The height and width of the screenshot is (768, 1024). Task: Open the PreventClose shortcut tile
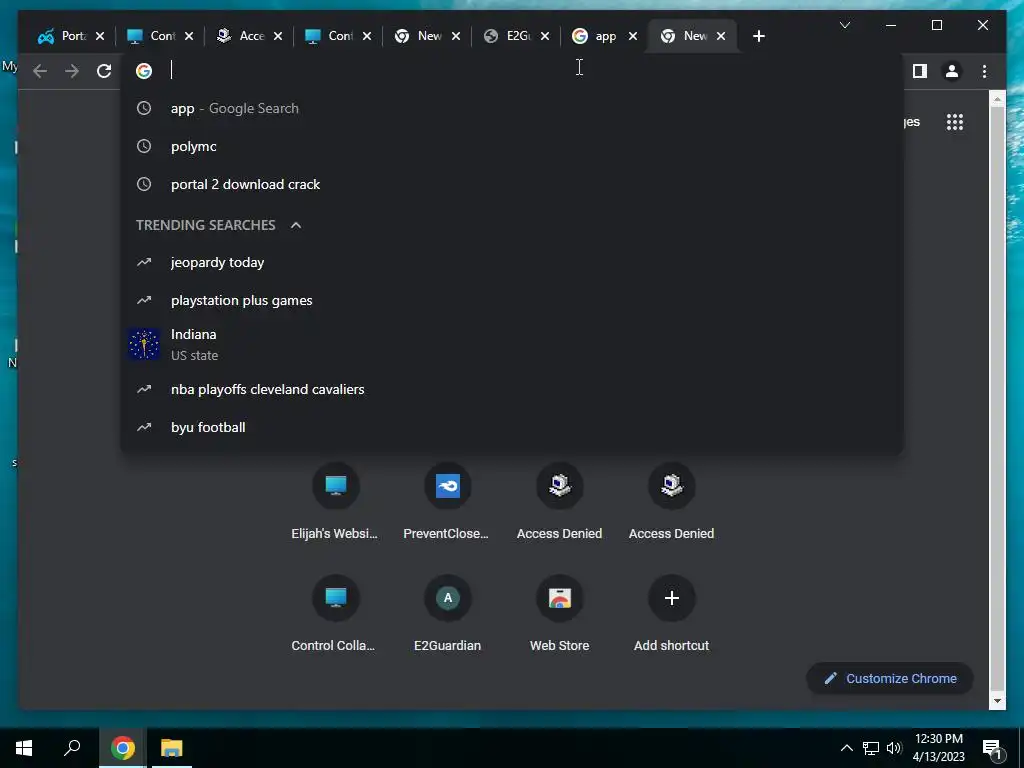tap(447, 502)
